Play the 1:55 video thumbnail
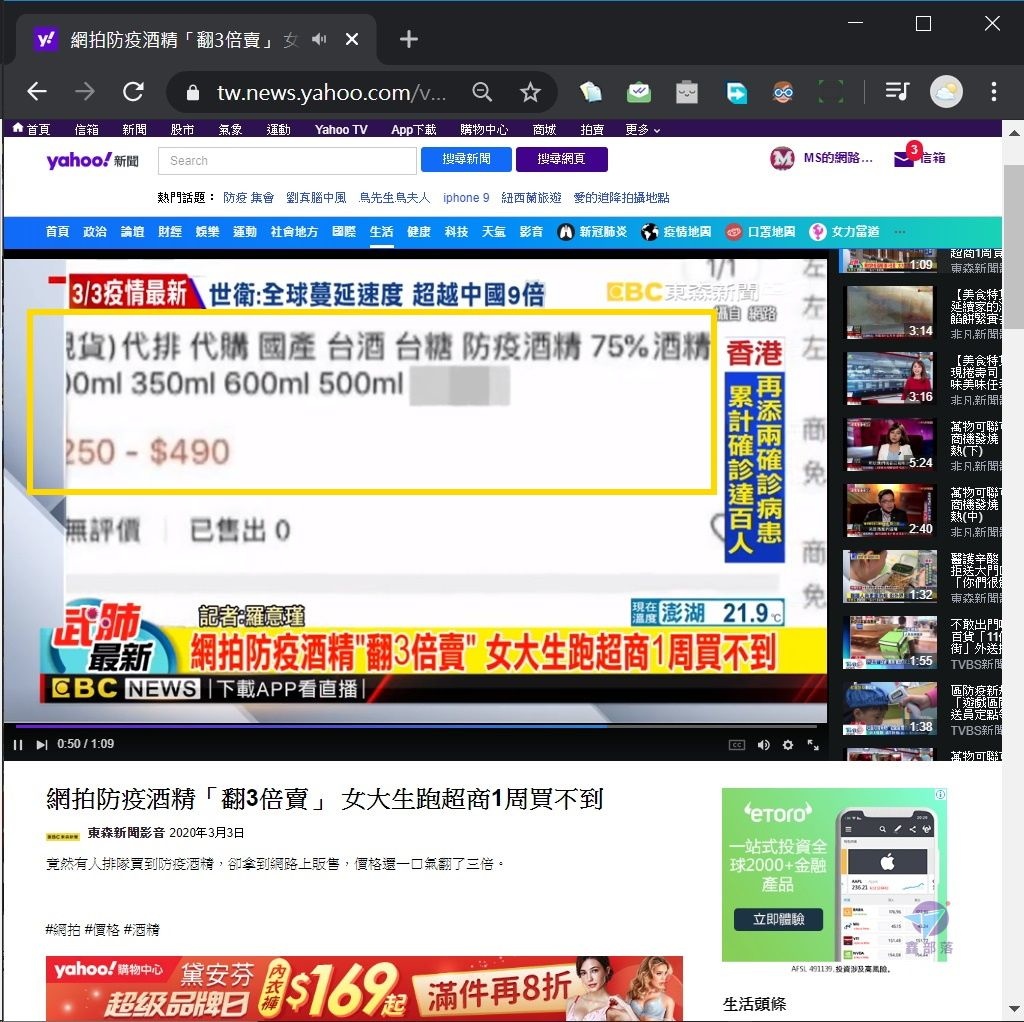Screen dimensions: 1024x1022 pyautogui.click(x=890, y=642)
